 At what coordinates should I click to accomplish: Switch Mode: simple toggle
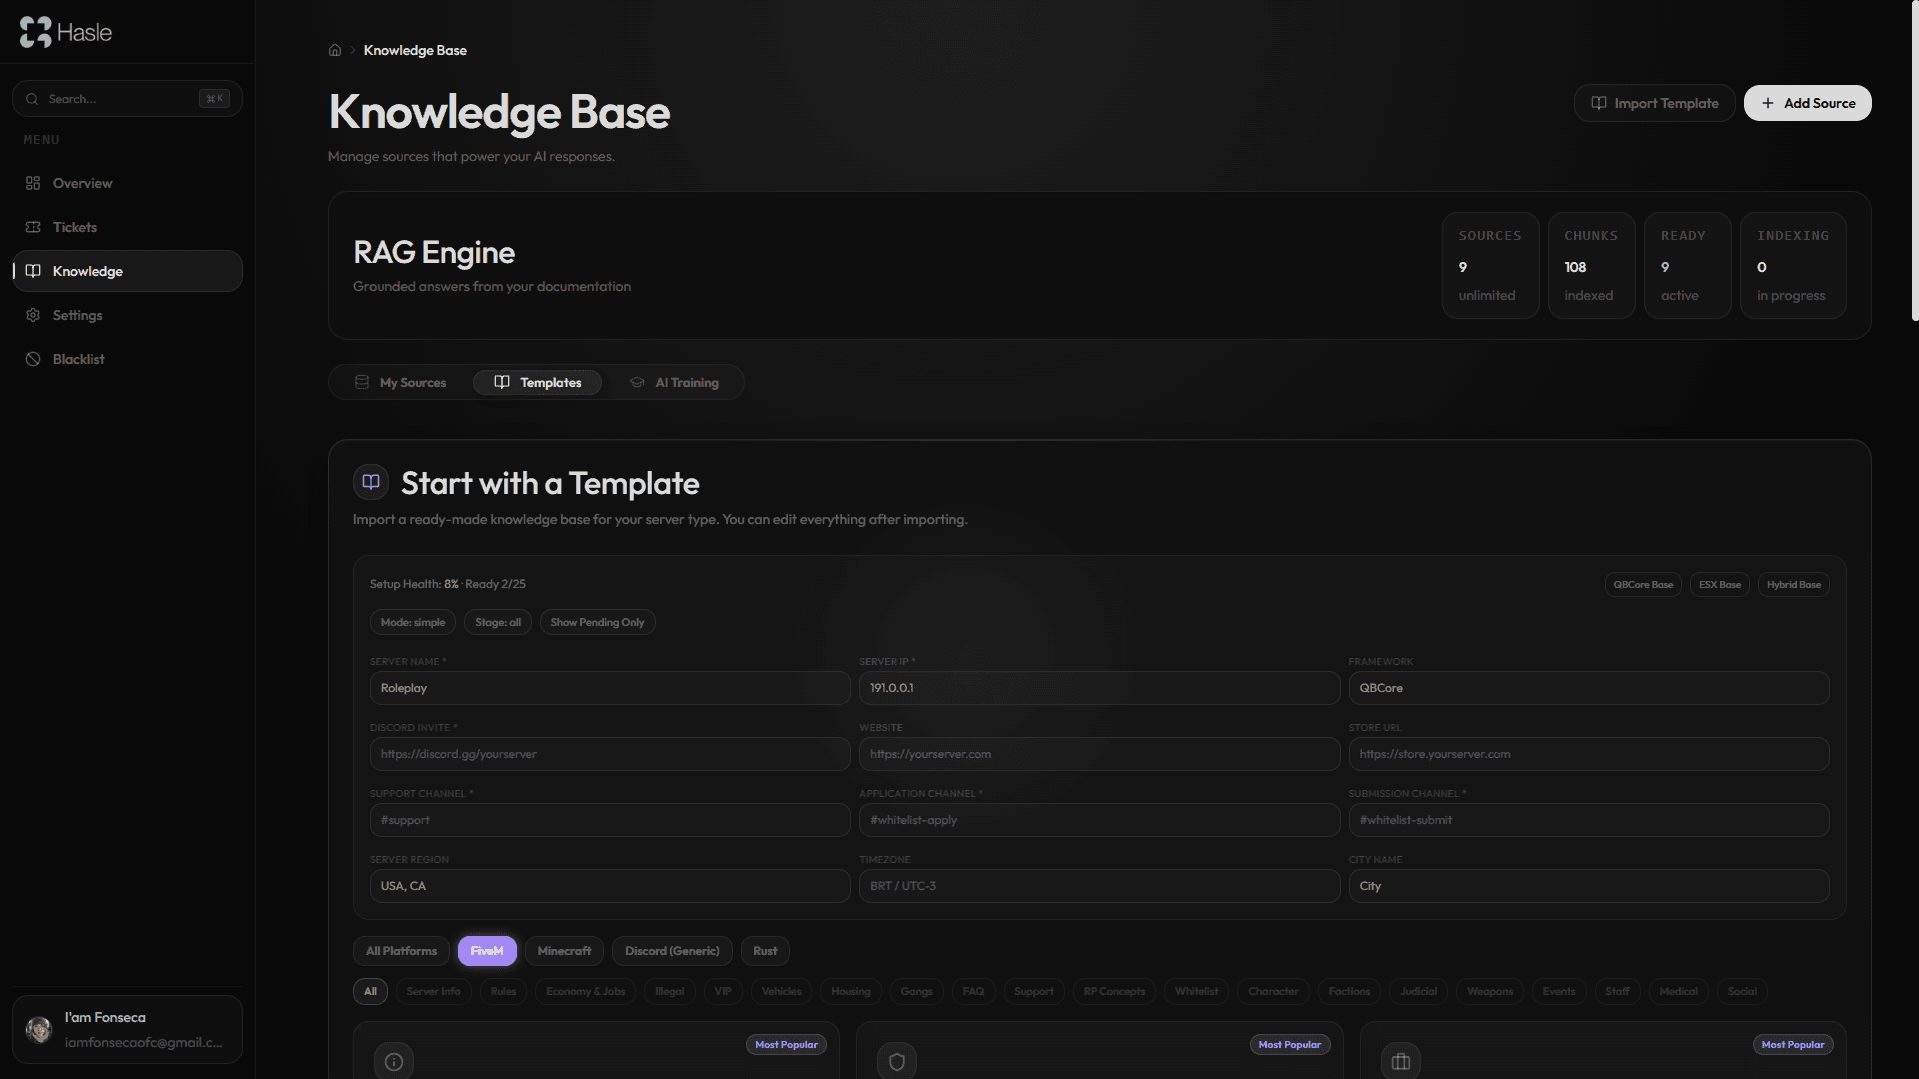tap(412, 622)
